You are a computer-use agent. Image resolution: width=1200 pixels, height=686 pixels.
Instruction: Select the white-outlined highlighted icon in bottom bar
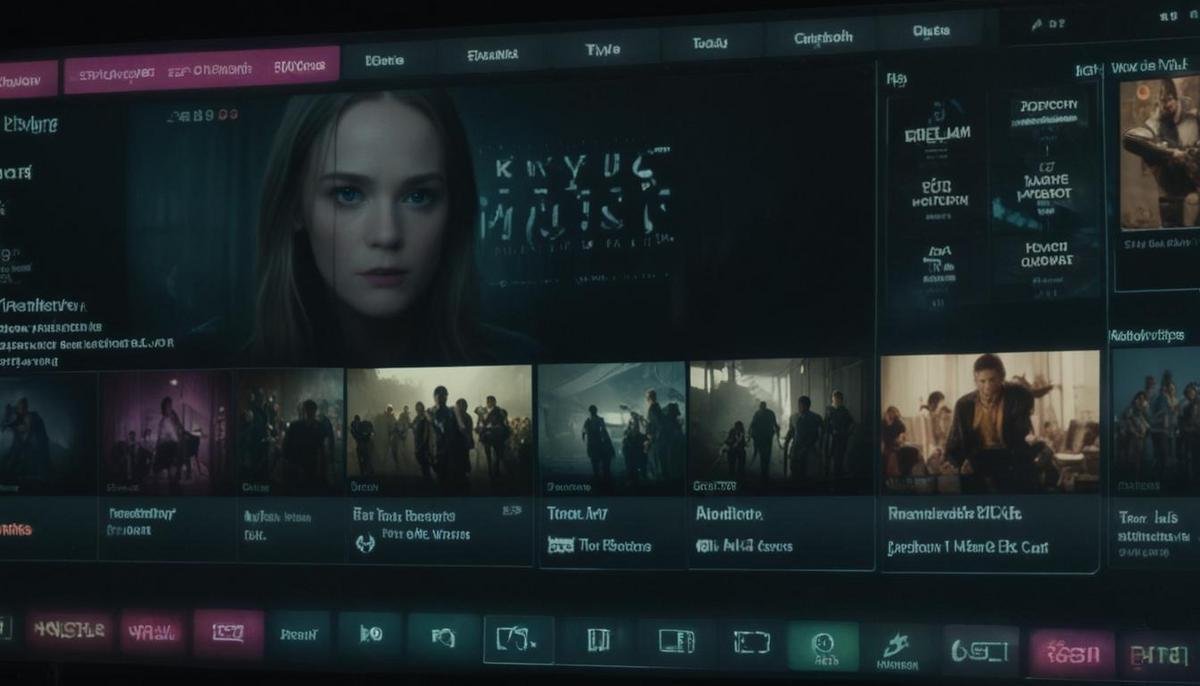518,639
